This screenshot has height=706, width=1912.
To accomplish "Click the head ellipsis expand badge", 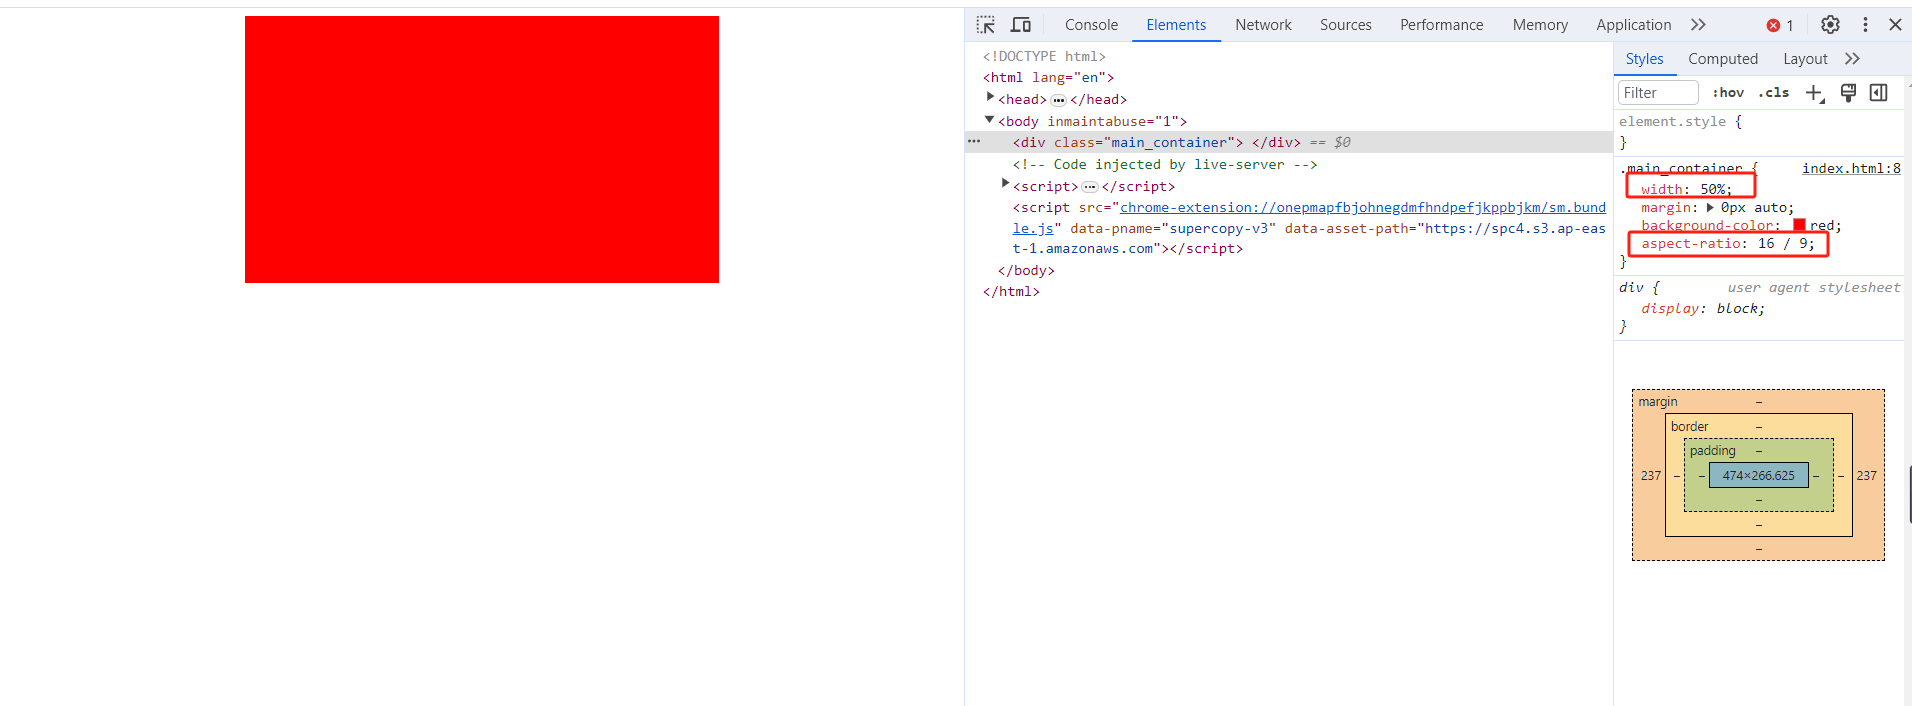I will pyautogui.click(x=1058, y=100).
